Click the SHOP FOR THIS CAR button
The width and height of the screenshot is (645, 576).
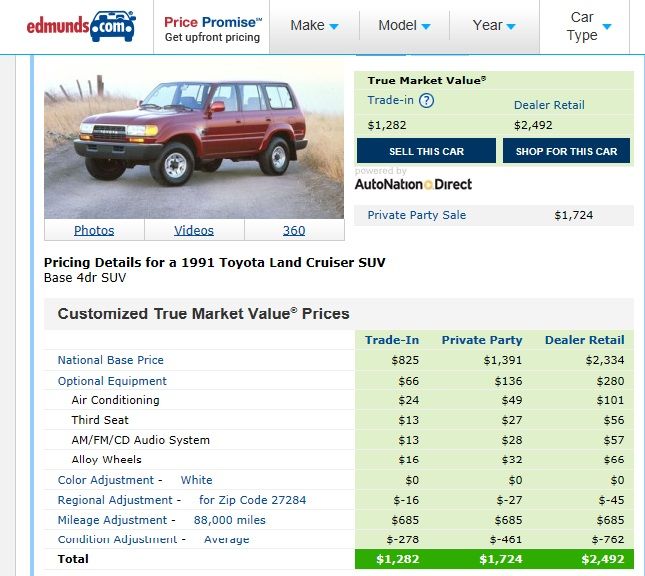point(566,151)
